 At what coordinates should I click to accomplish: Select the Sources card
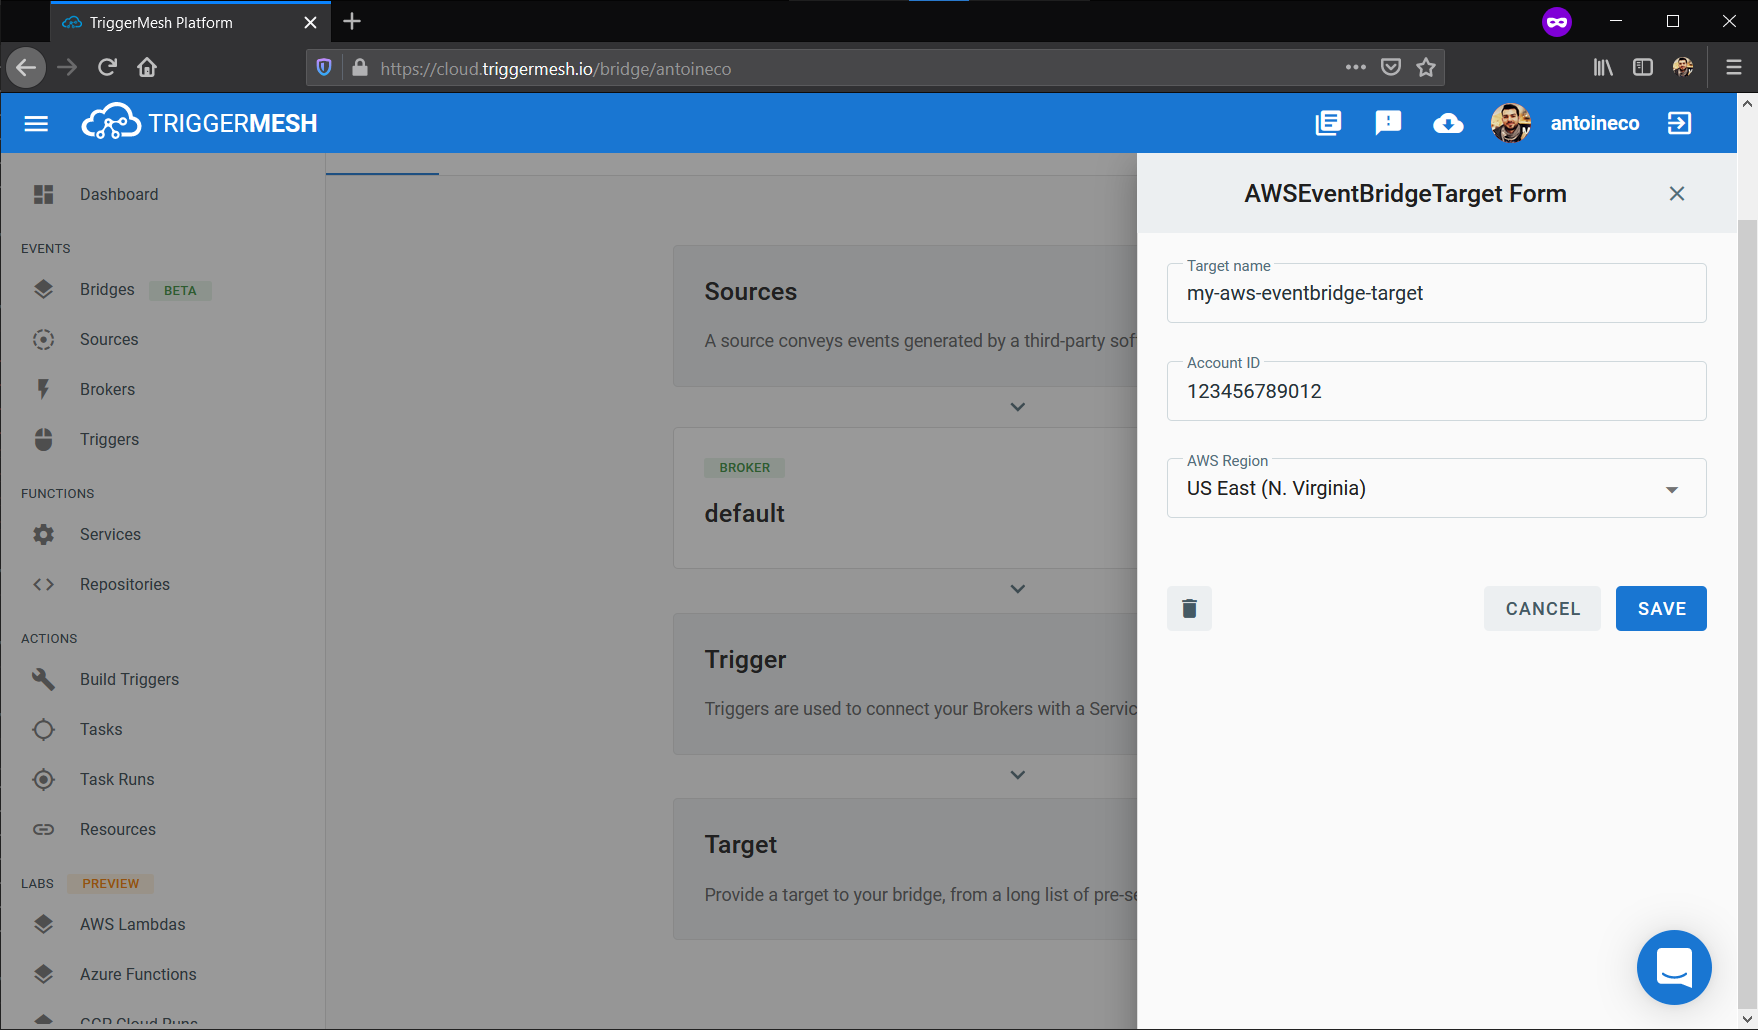pyautogui.click(x=905, y=316)
